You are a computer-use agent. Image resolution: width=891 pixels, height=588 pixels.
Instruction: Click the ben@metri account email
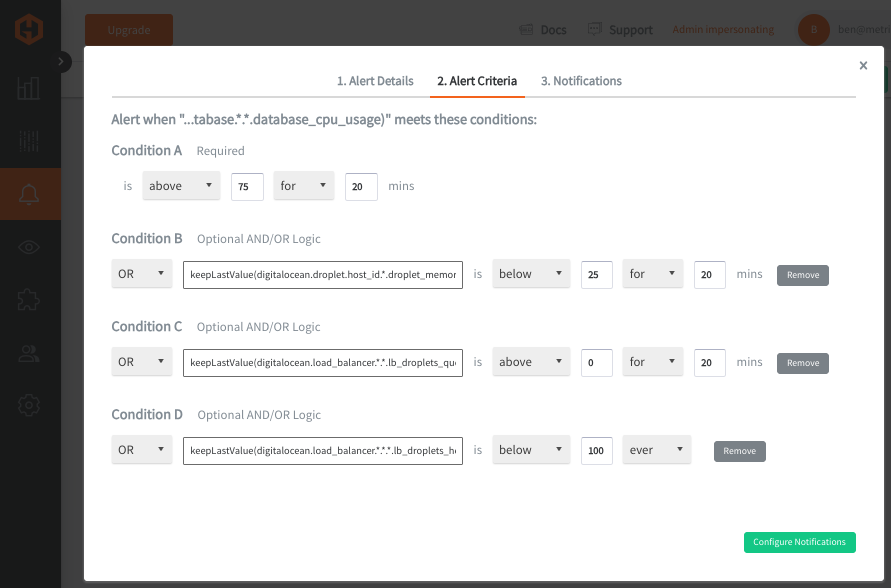point(864,30)
